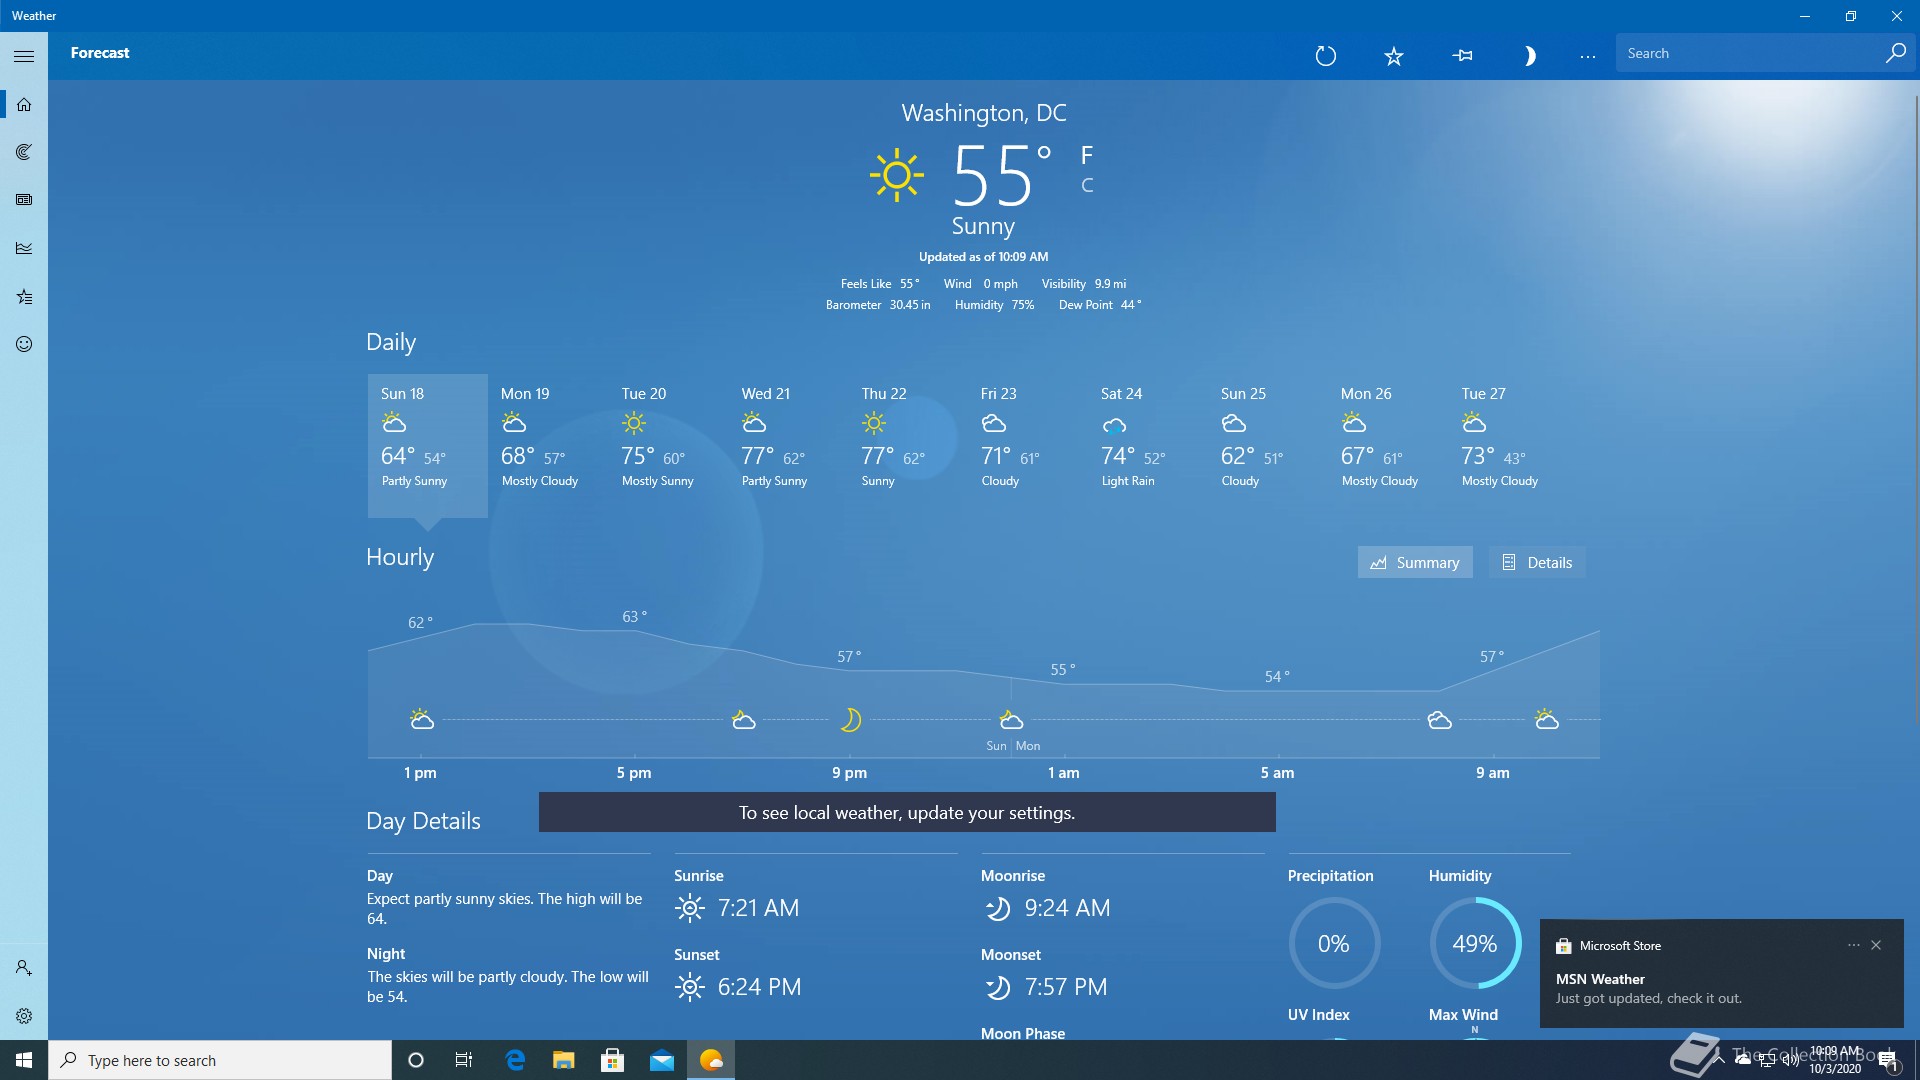Go to the Forecast home icon

24,104
